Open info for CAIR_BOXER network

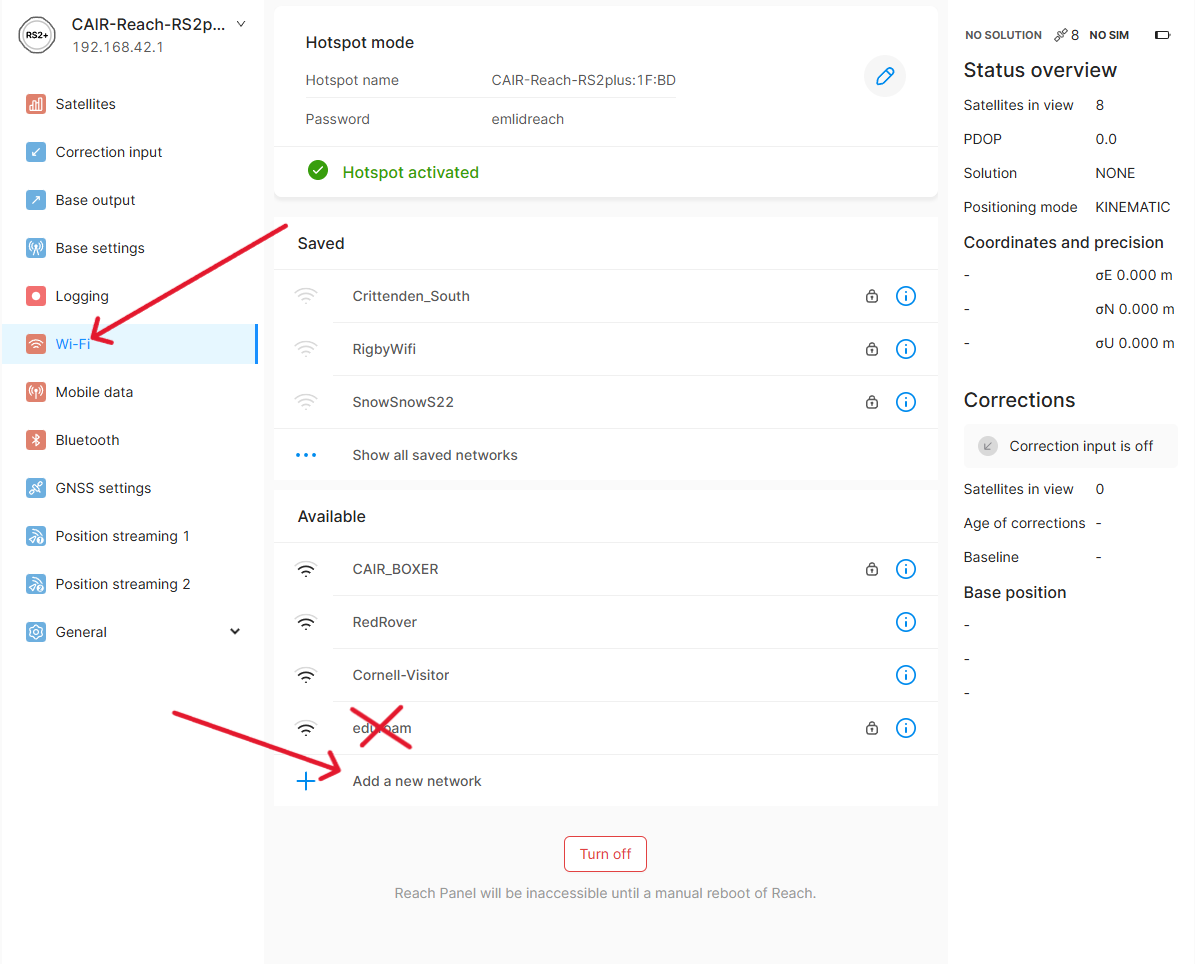point(905,569)
